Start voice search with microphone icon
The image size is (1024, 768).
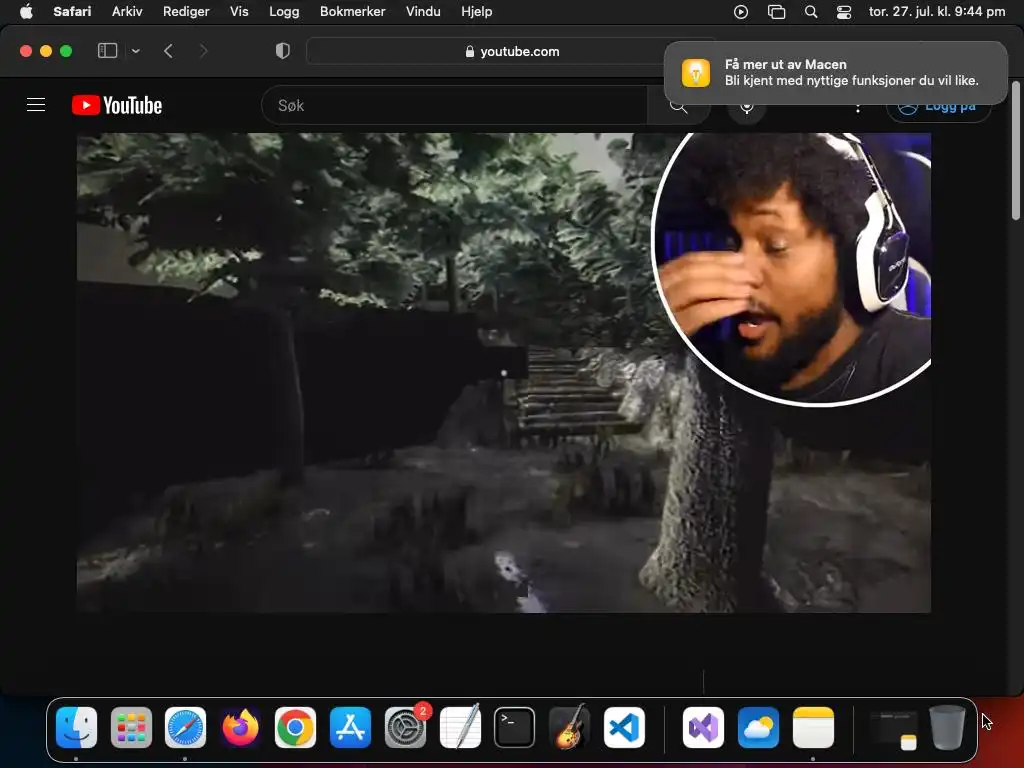click(x=746, y=106)
